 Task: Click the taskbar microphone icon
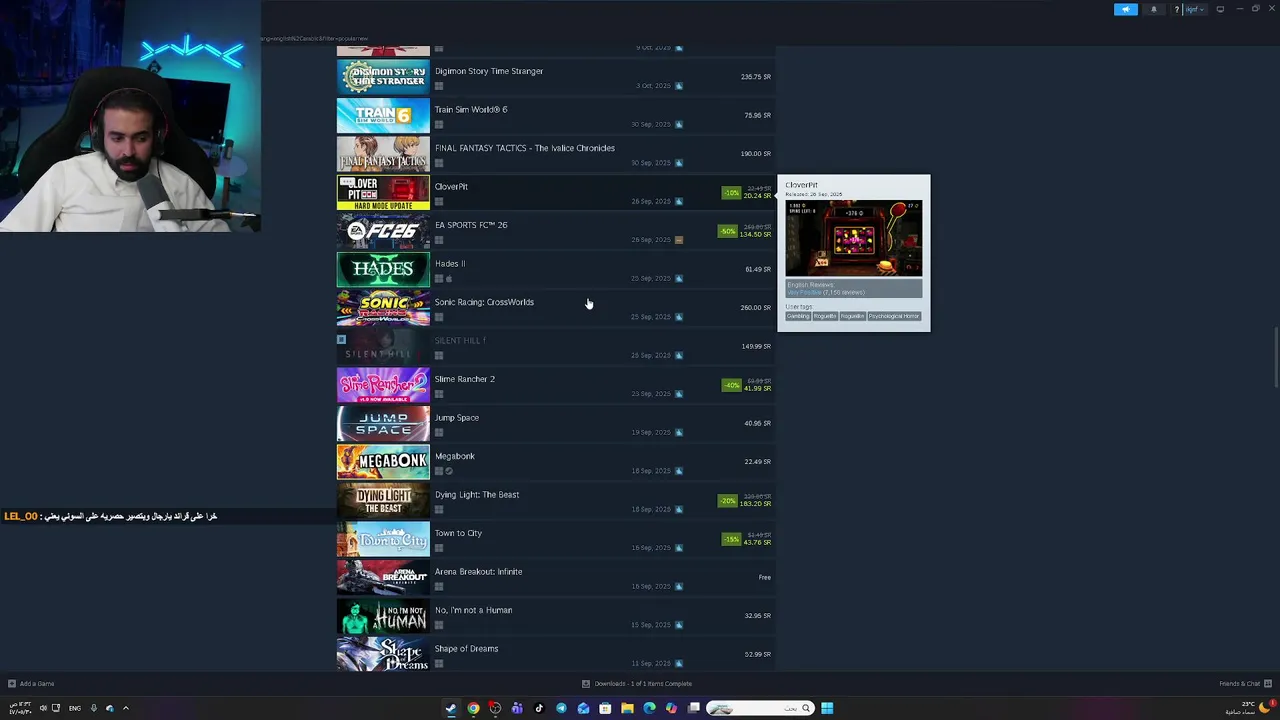click(x=94, y=708)
